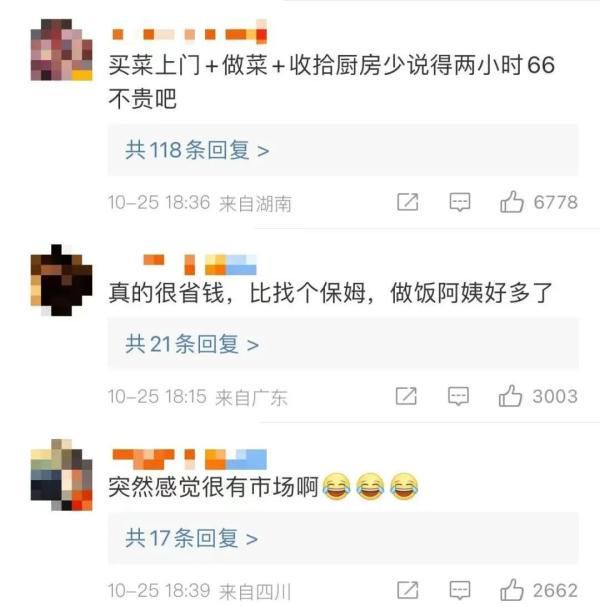Share the comment from 四川
The image size is (600, 607).
click(x=408, y=590)
